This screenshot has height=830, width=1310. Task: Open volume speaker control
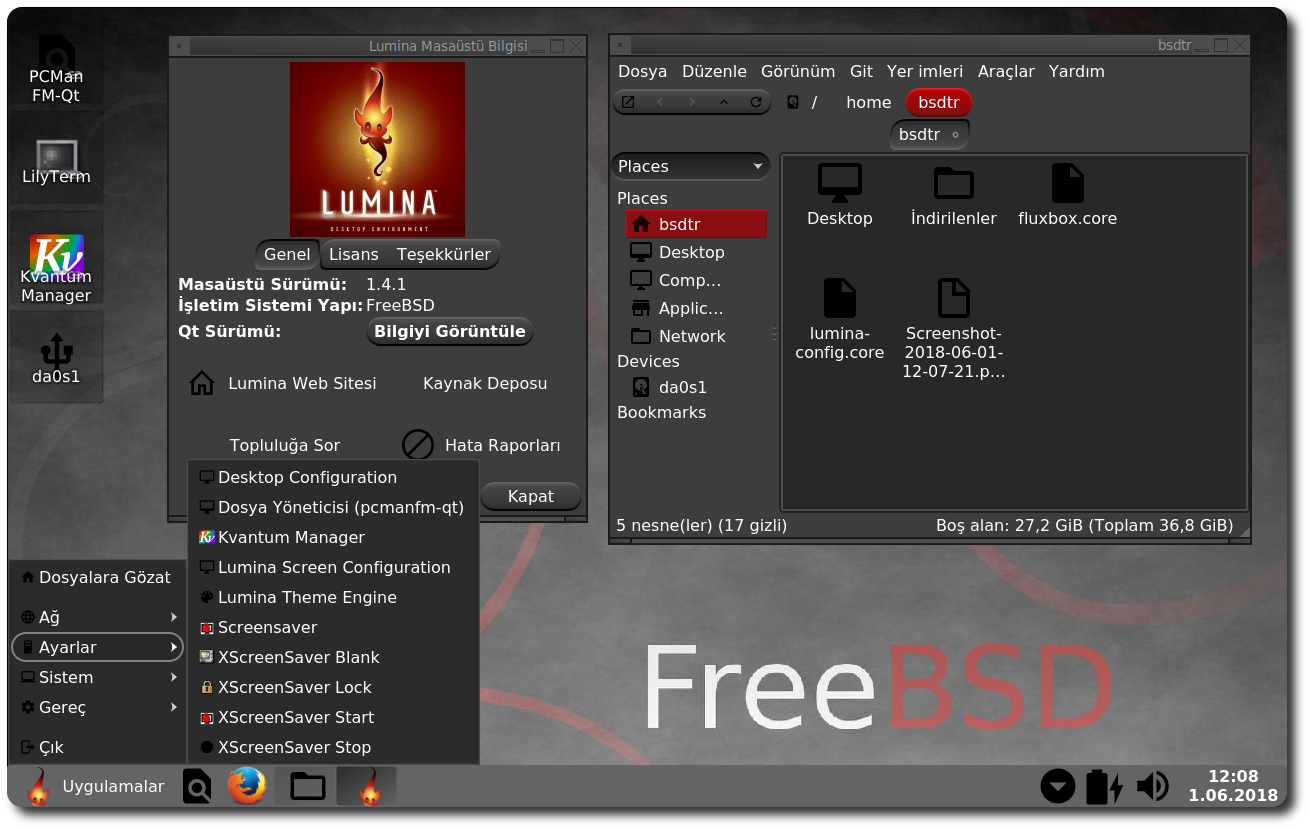pyautogui.click(x=1153, y=787)
